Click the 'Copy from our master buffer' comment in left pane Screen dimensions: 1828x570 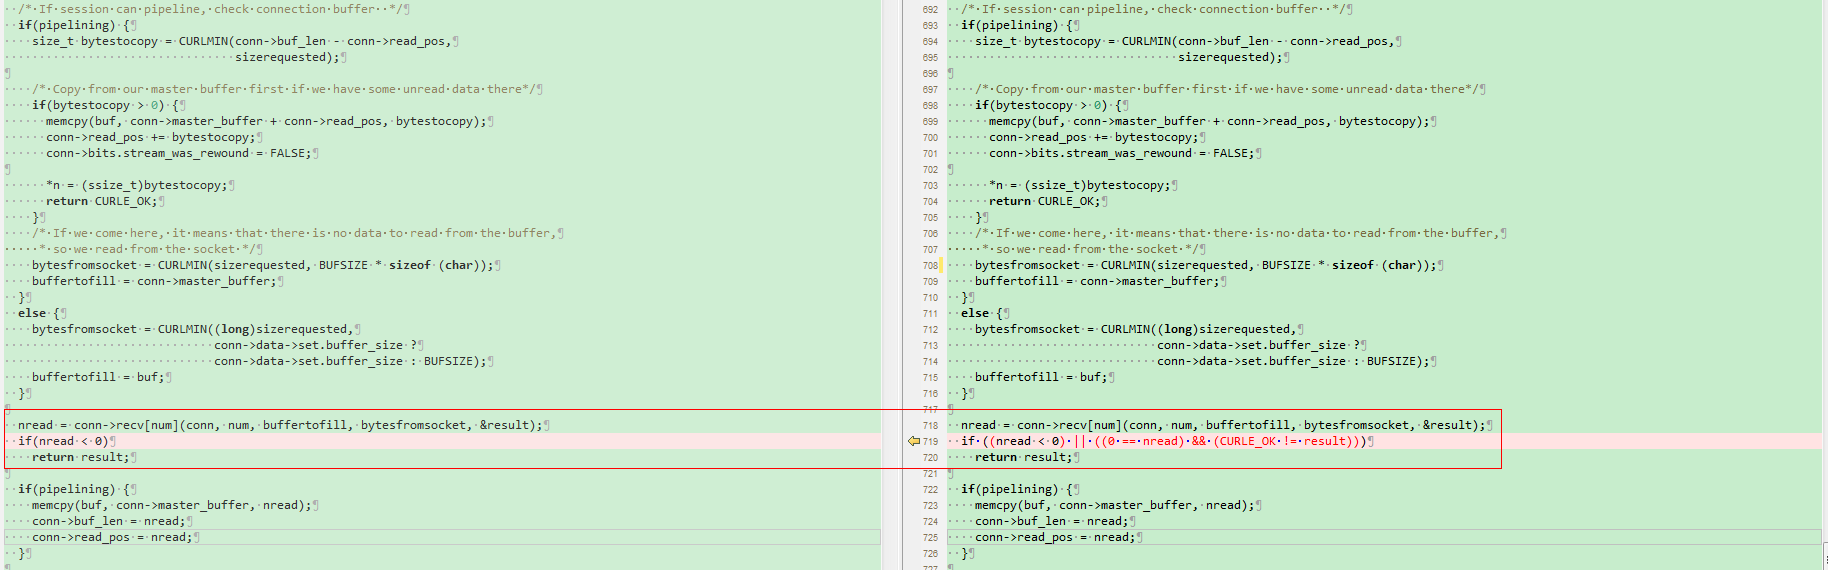click(x=284, y=89)
